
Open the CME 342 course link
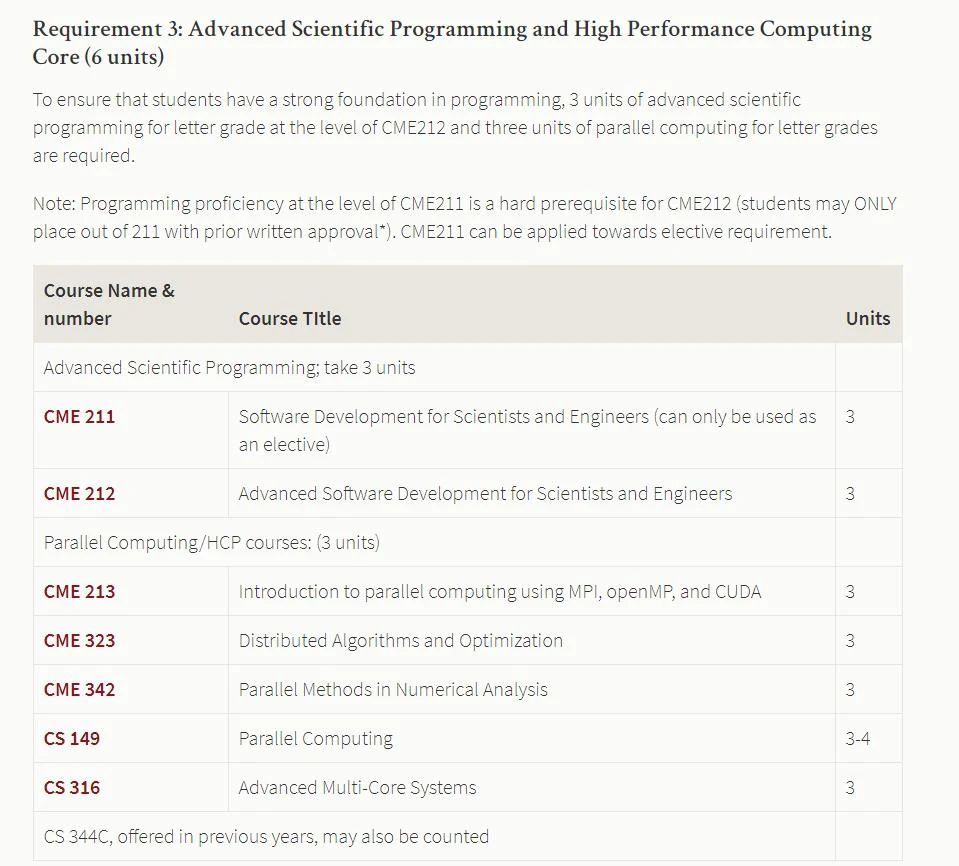tap(80, 689)
